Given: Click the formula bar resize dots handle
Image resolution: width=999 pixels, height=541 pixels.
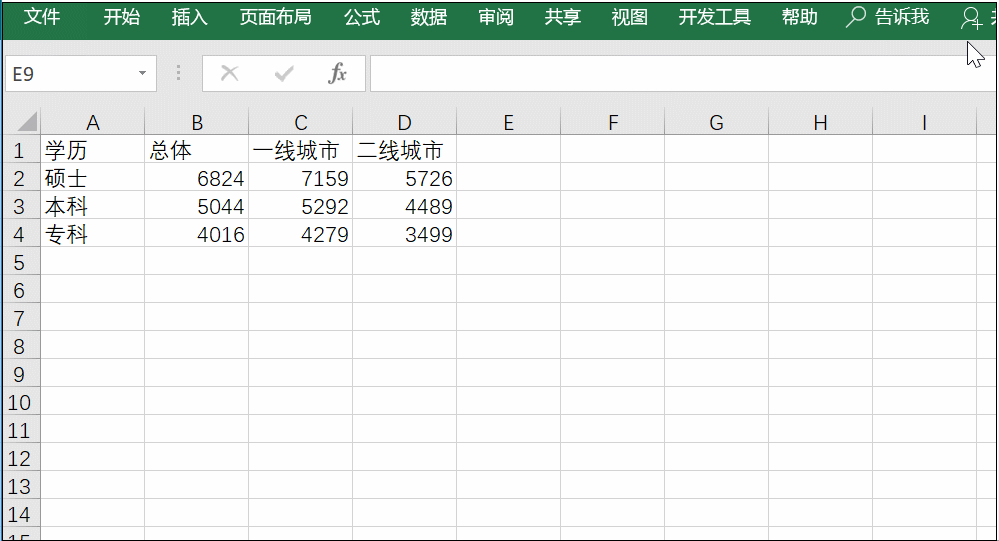Looking at the screenshot, I should (x=178, y=73).
